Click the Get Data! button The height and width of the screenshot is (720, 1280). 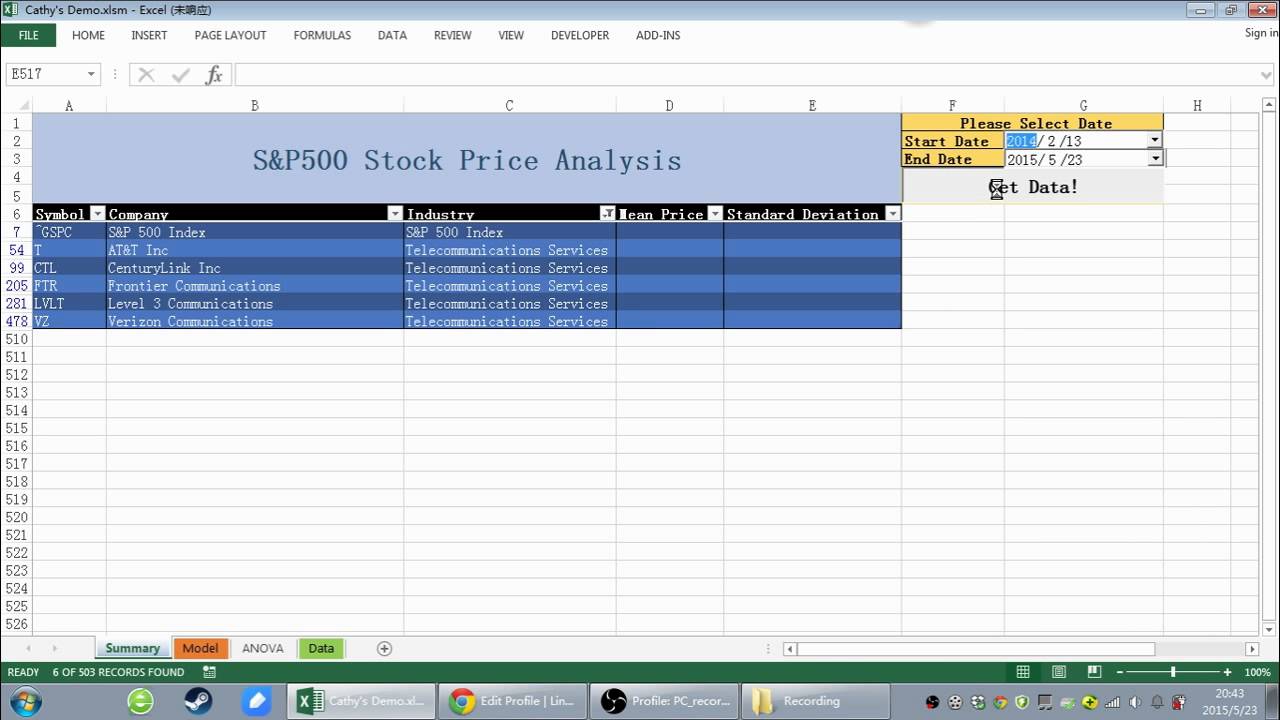(x=1033, y=187)
